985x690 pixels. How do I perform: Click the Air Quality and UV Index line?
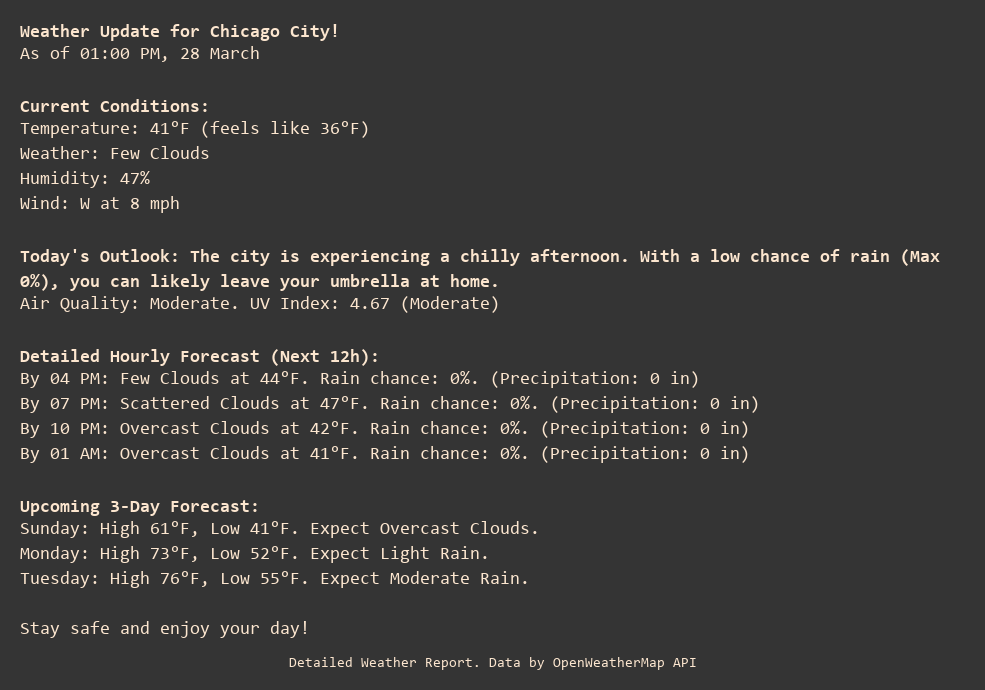[259, 303]
